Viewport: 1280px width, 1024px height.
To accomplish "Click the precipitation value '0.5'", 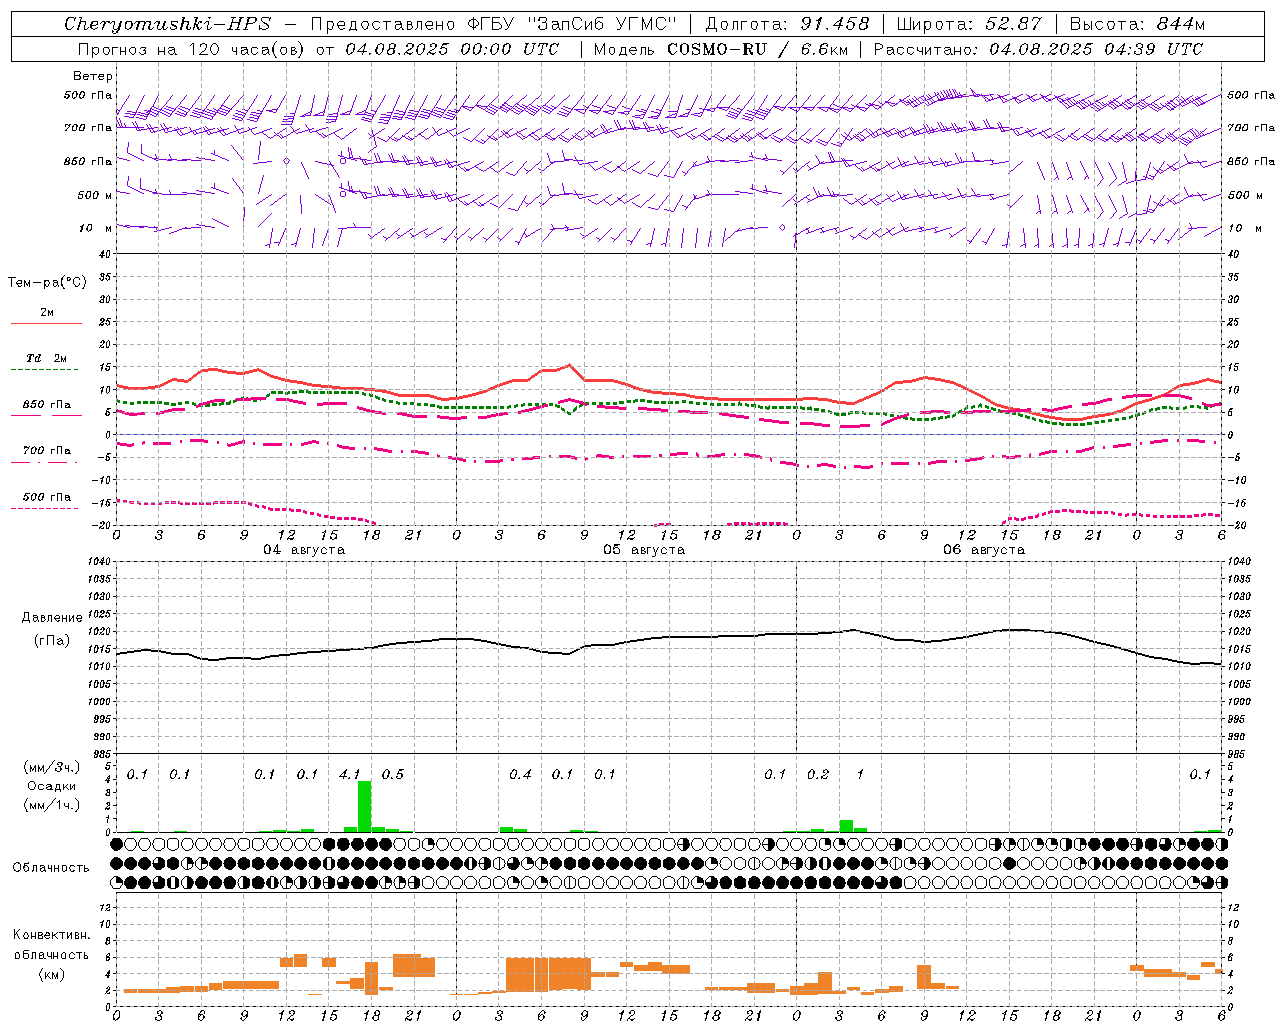I will click(393, 775).
